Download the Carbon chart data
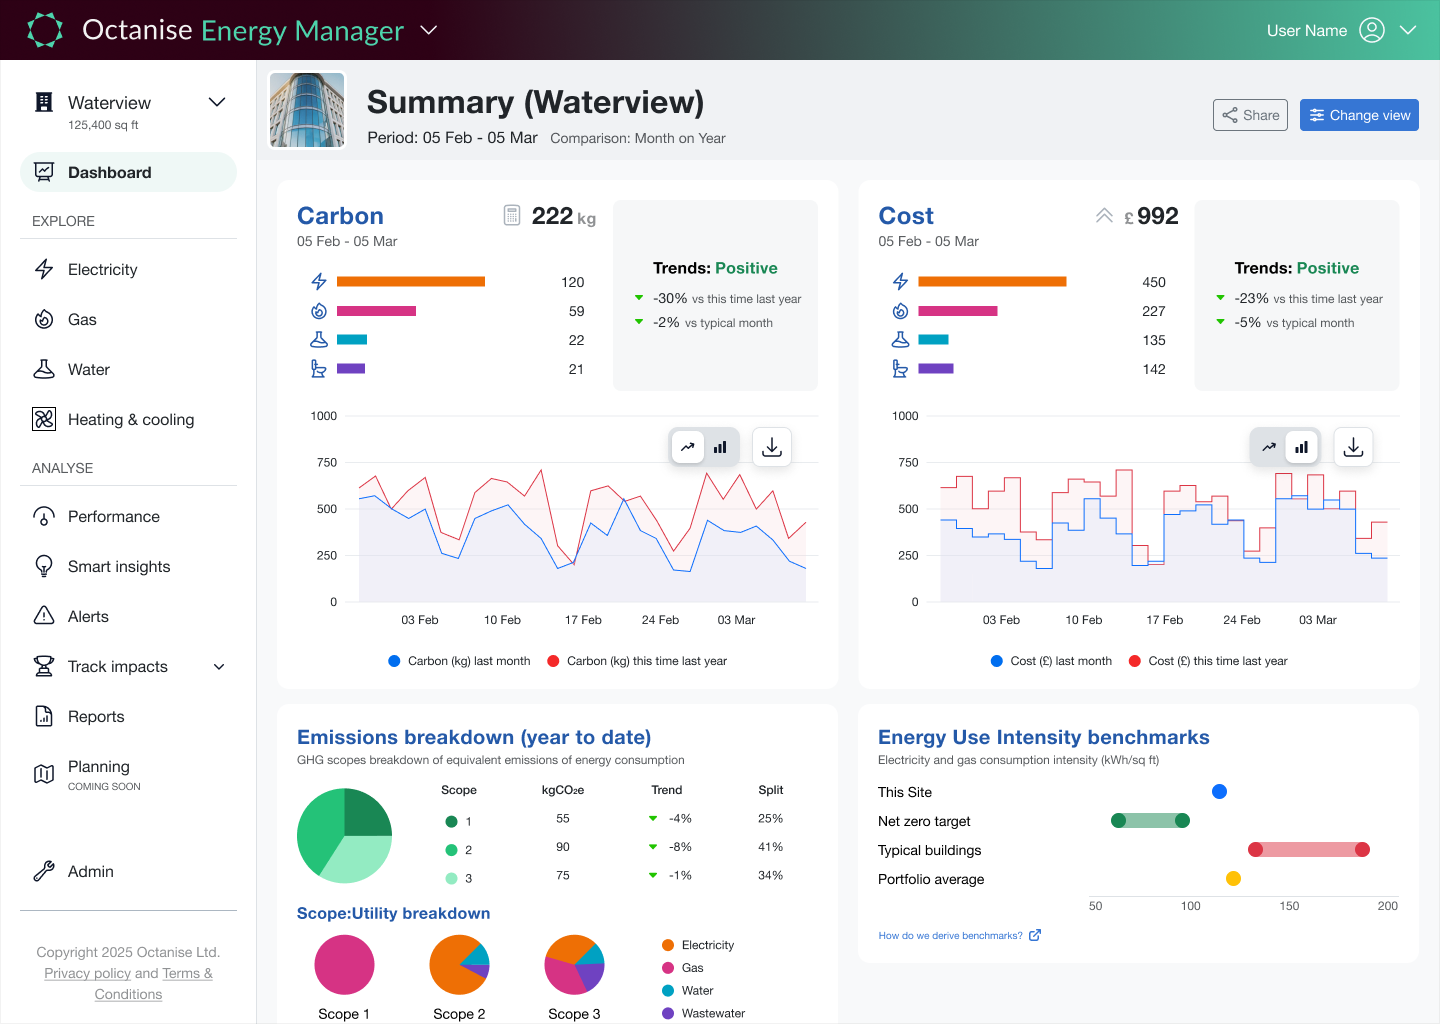The height and width of the screenshot is (1024, 1440). (x=772, y=447)
